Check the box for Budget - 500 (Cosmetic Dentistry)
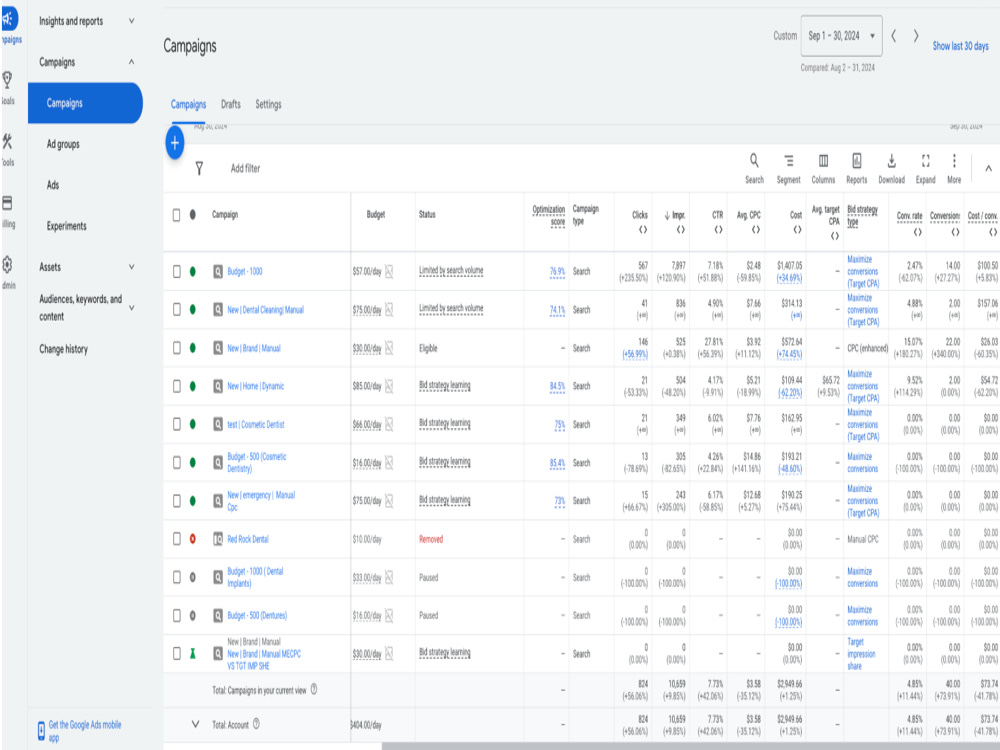The height and width of the screenshot is (750, 1000). (x=177, y=462)
